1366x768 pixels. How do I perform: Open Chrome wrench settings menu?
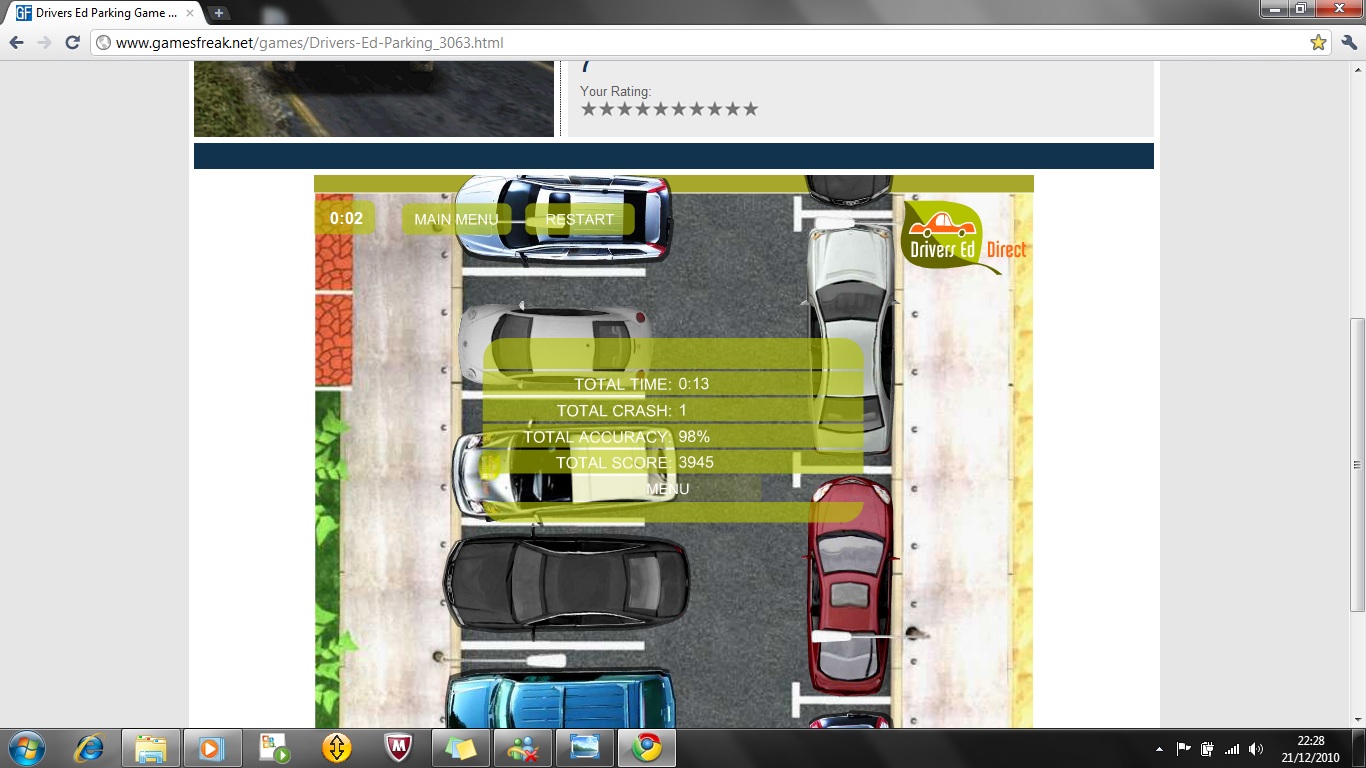point(1349,43)
